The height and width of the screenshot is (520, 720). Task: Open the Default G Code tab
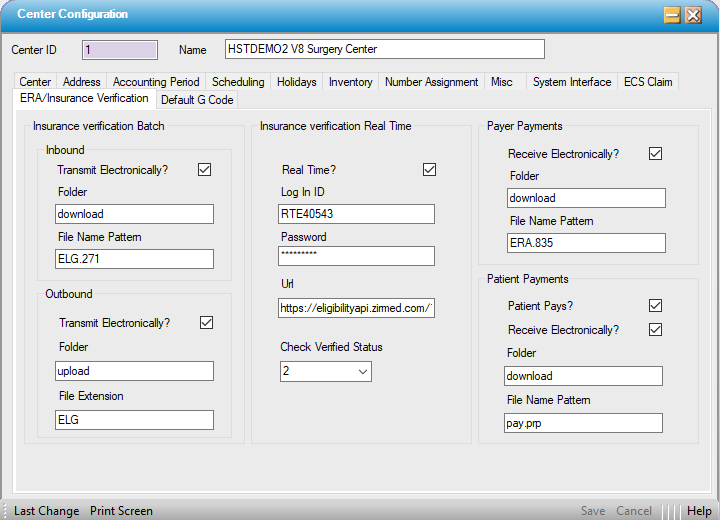[x=196, y=99]
